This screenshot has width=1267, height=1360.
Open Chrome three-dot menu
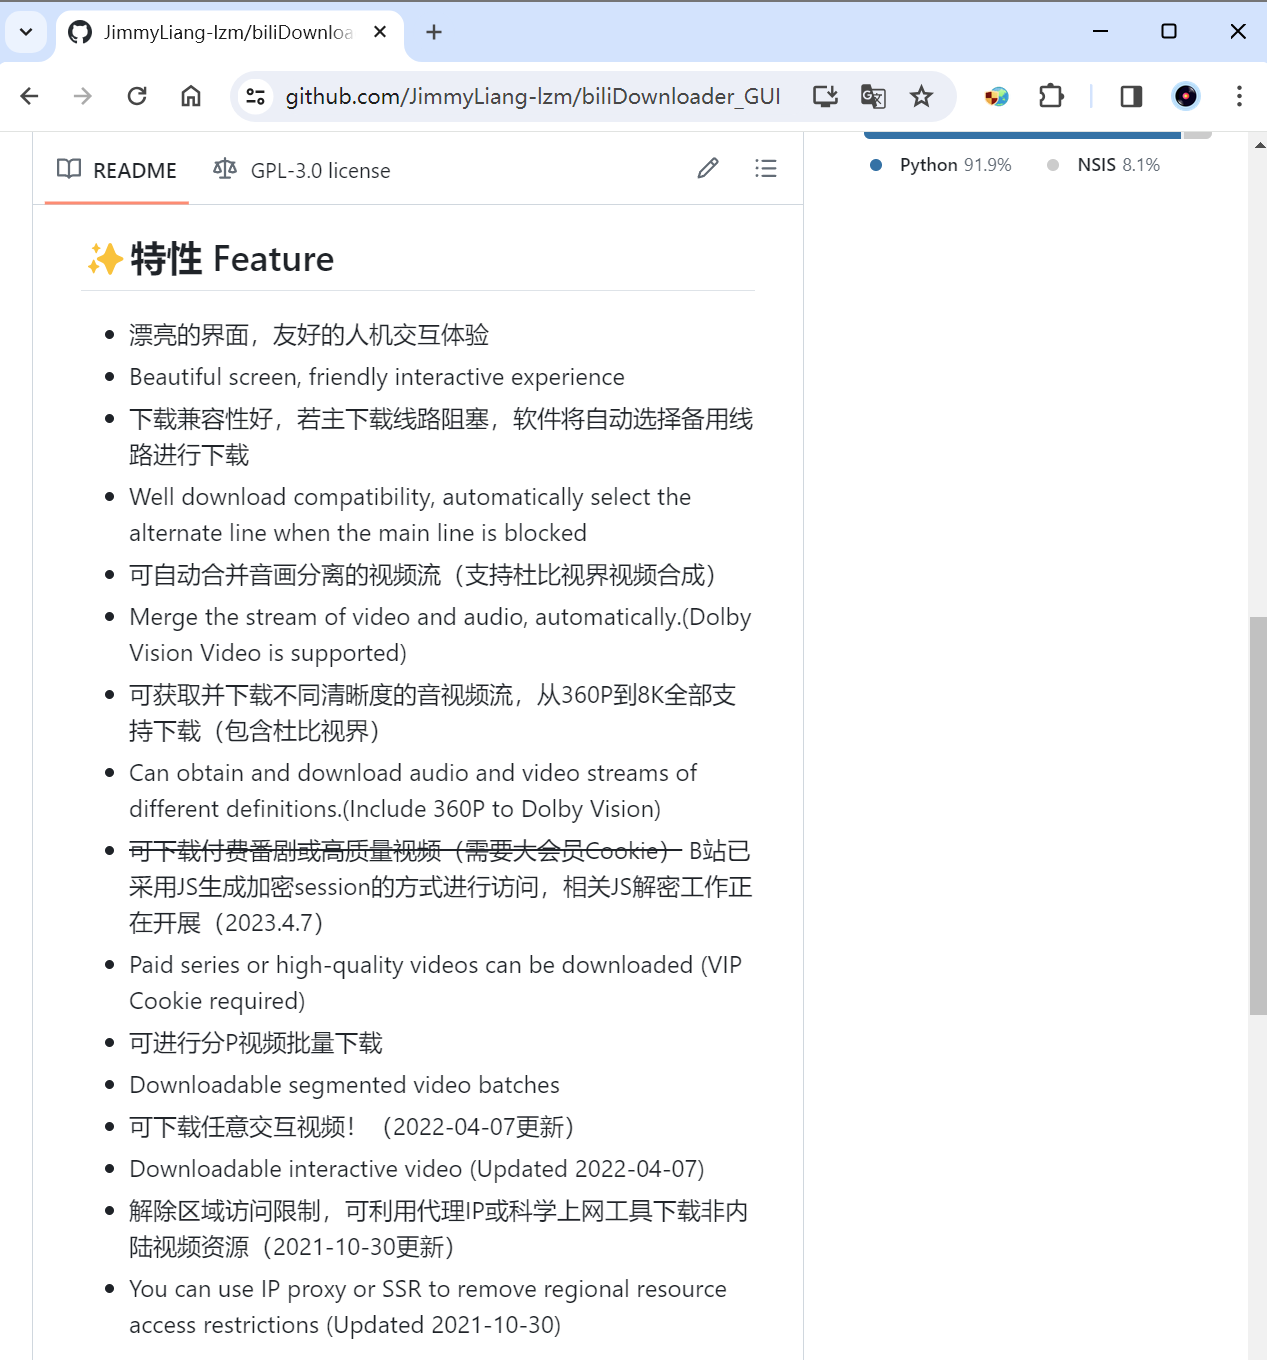pos(1239,96)
